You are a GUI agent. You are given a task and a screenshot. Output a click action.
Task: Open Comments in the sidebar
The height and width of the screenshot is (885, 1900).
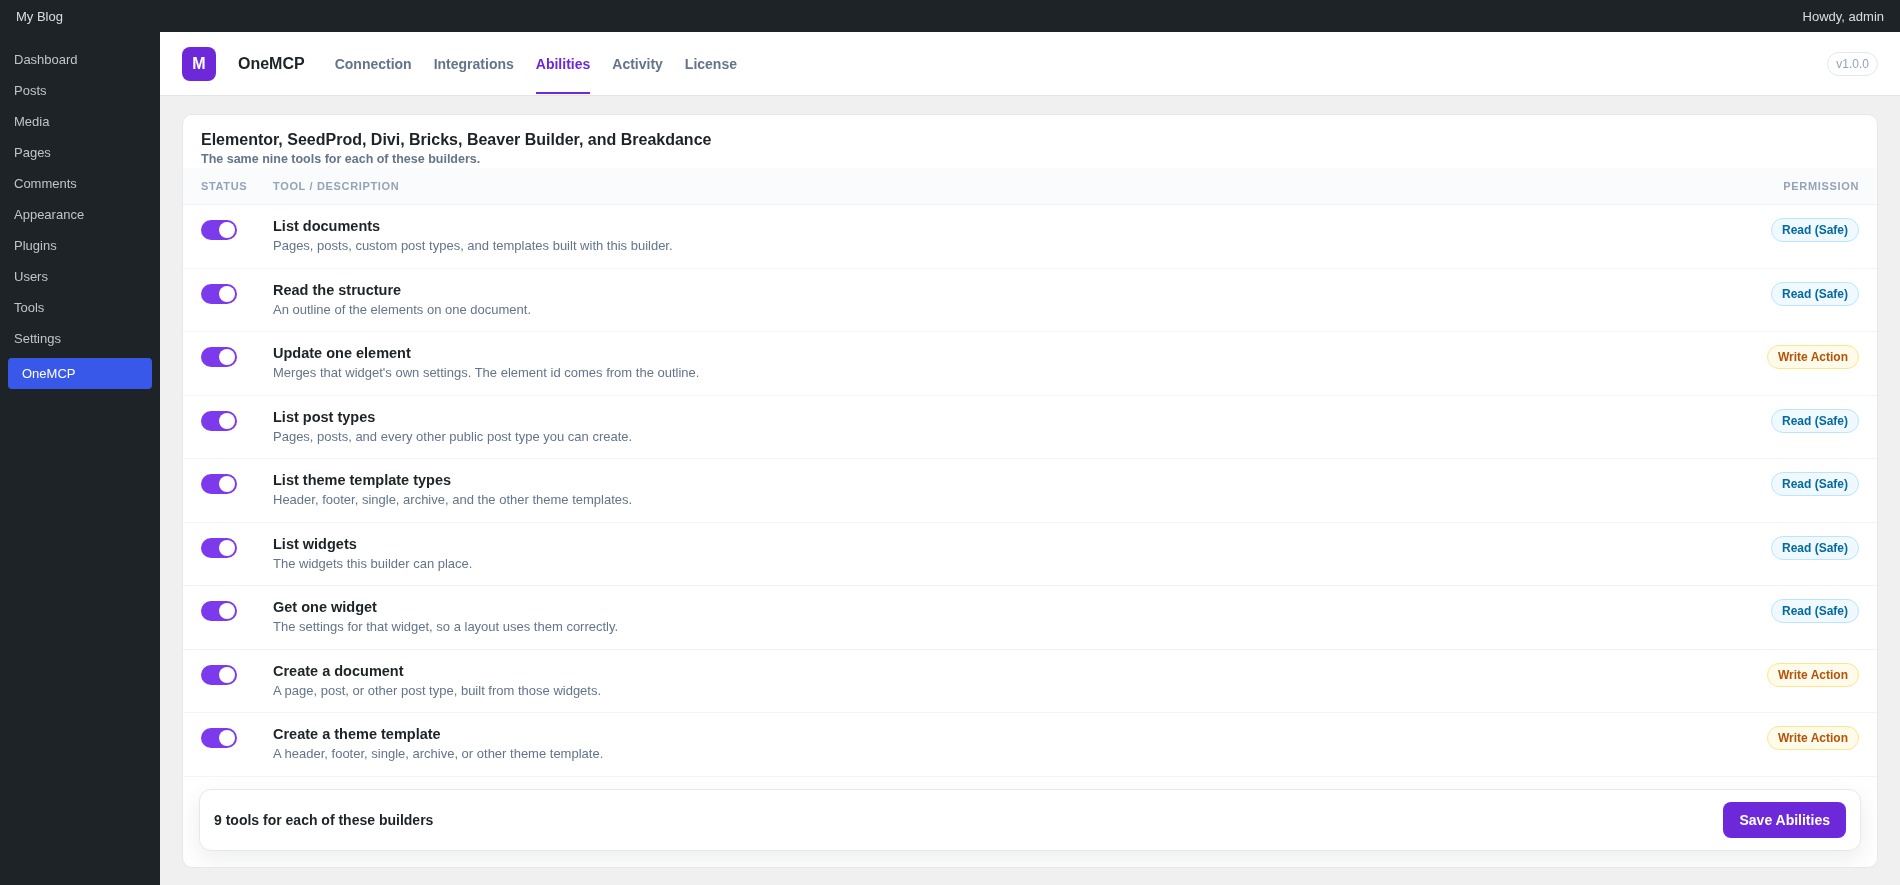click(80, 184)
